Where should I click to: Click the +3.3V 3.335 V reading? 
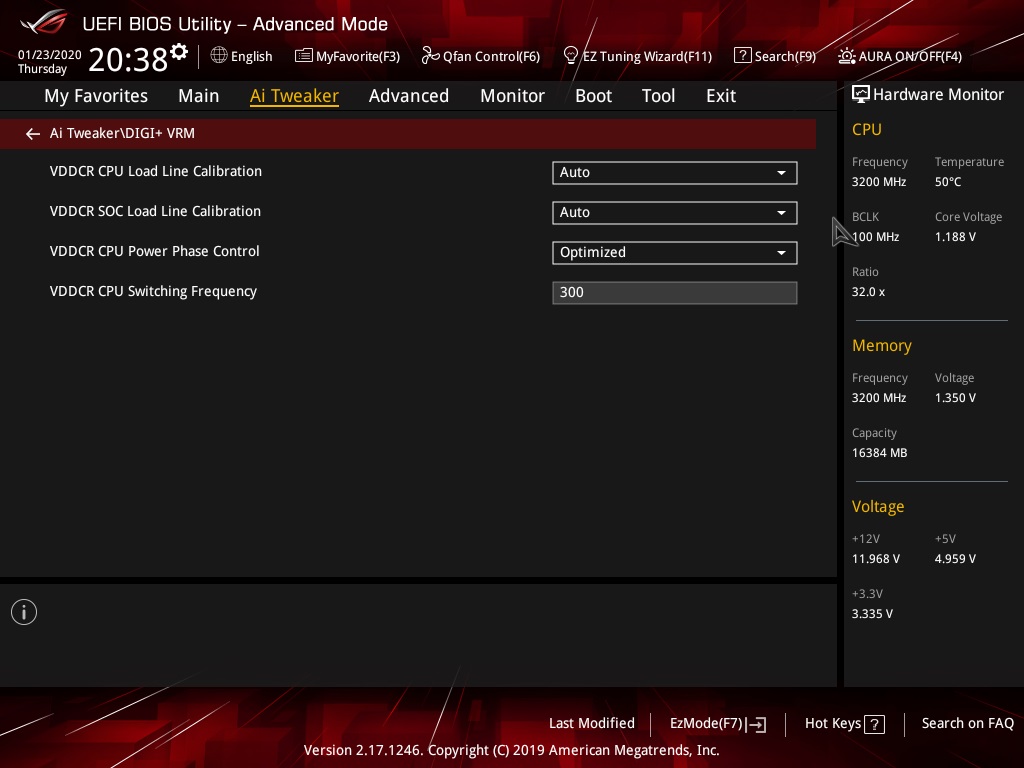872,613
